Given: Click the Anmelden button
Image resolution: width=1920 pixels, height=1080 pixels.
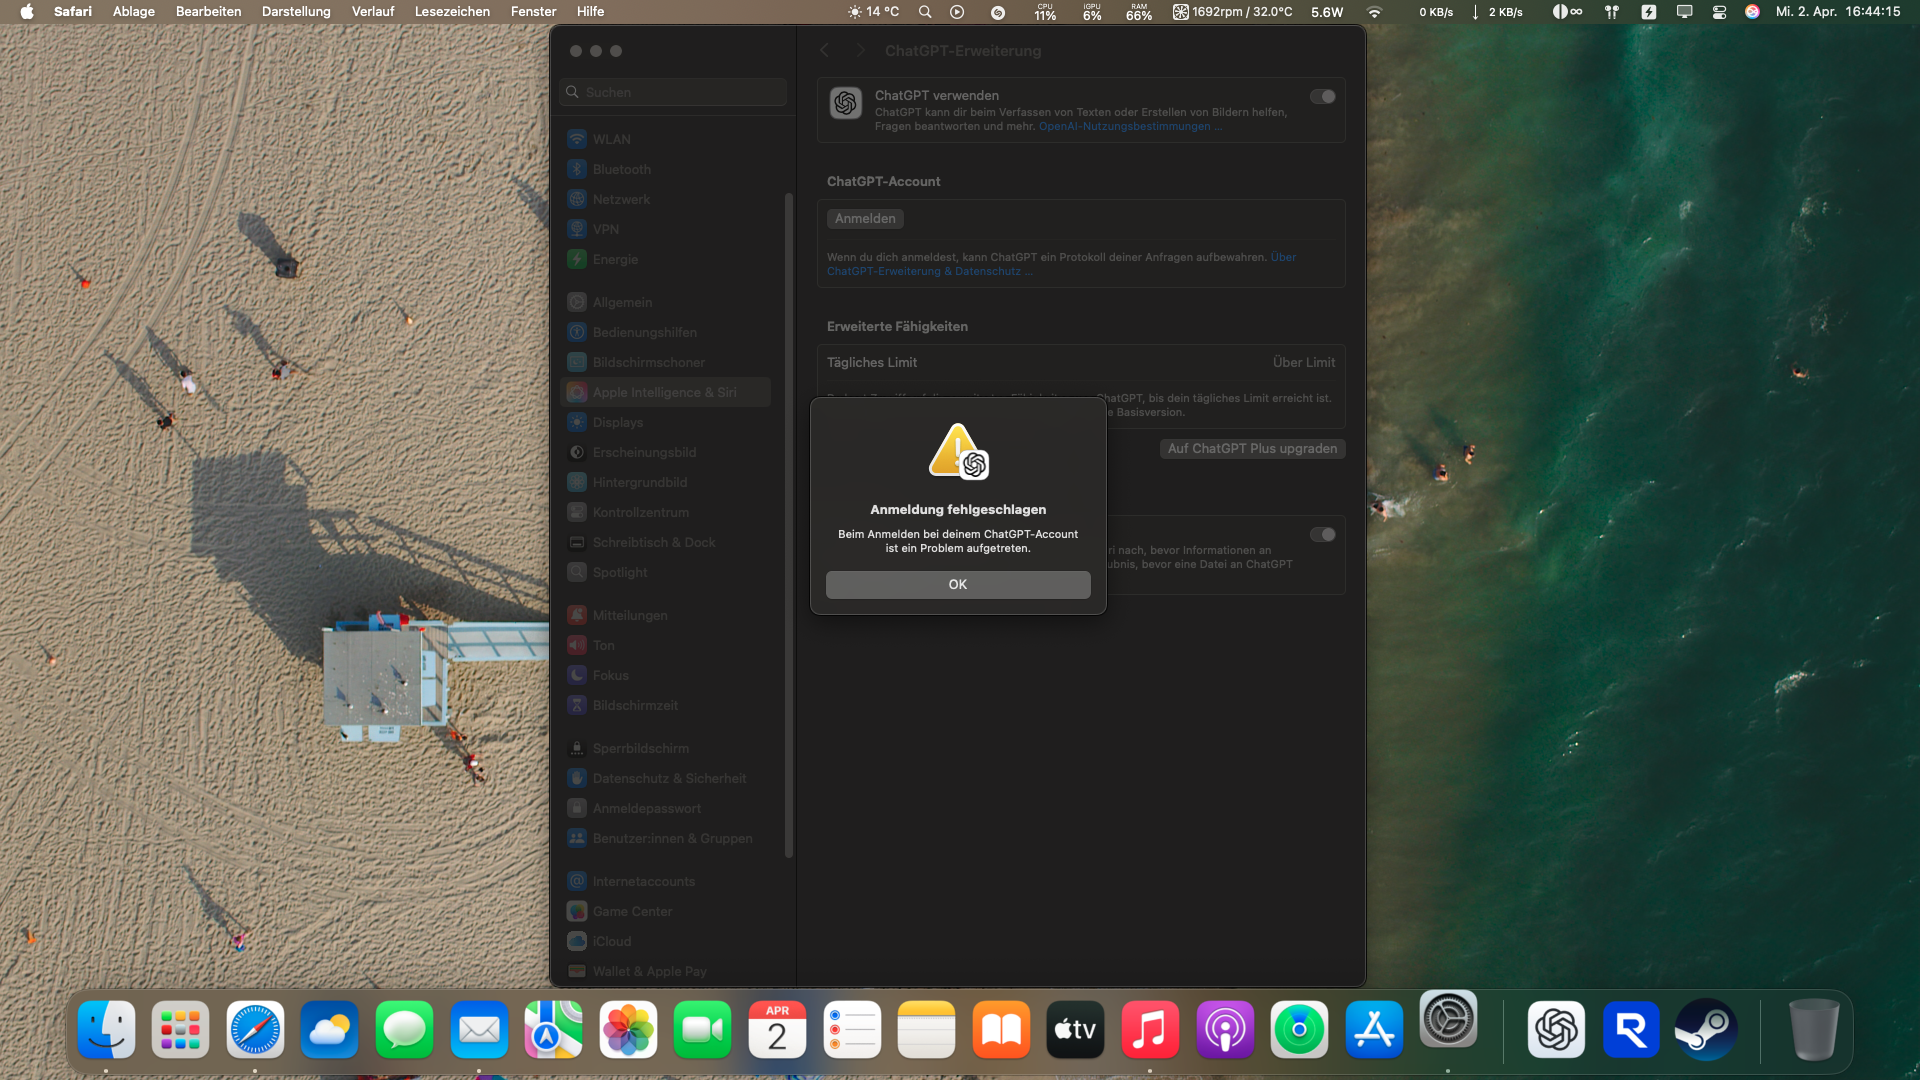Looking at the screenshot, I should pos(865,219).
